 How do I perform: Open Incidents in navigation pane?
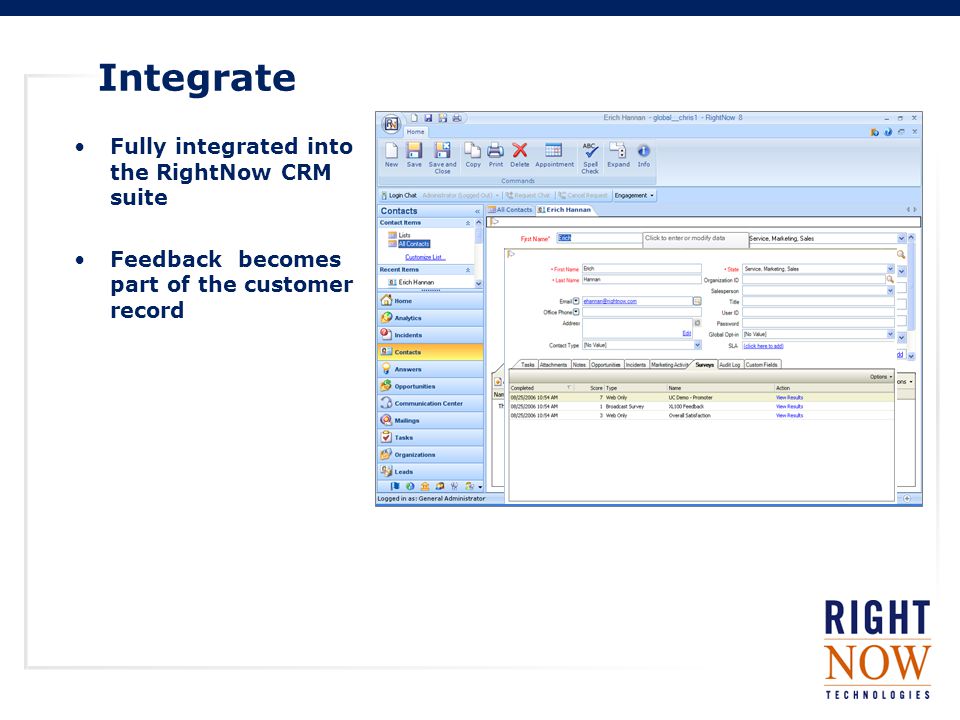(x=430, y=335)
